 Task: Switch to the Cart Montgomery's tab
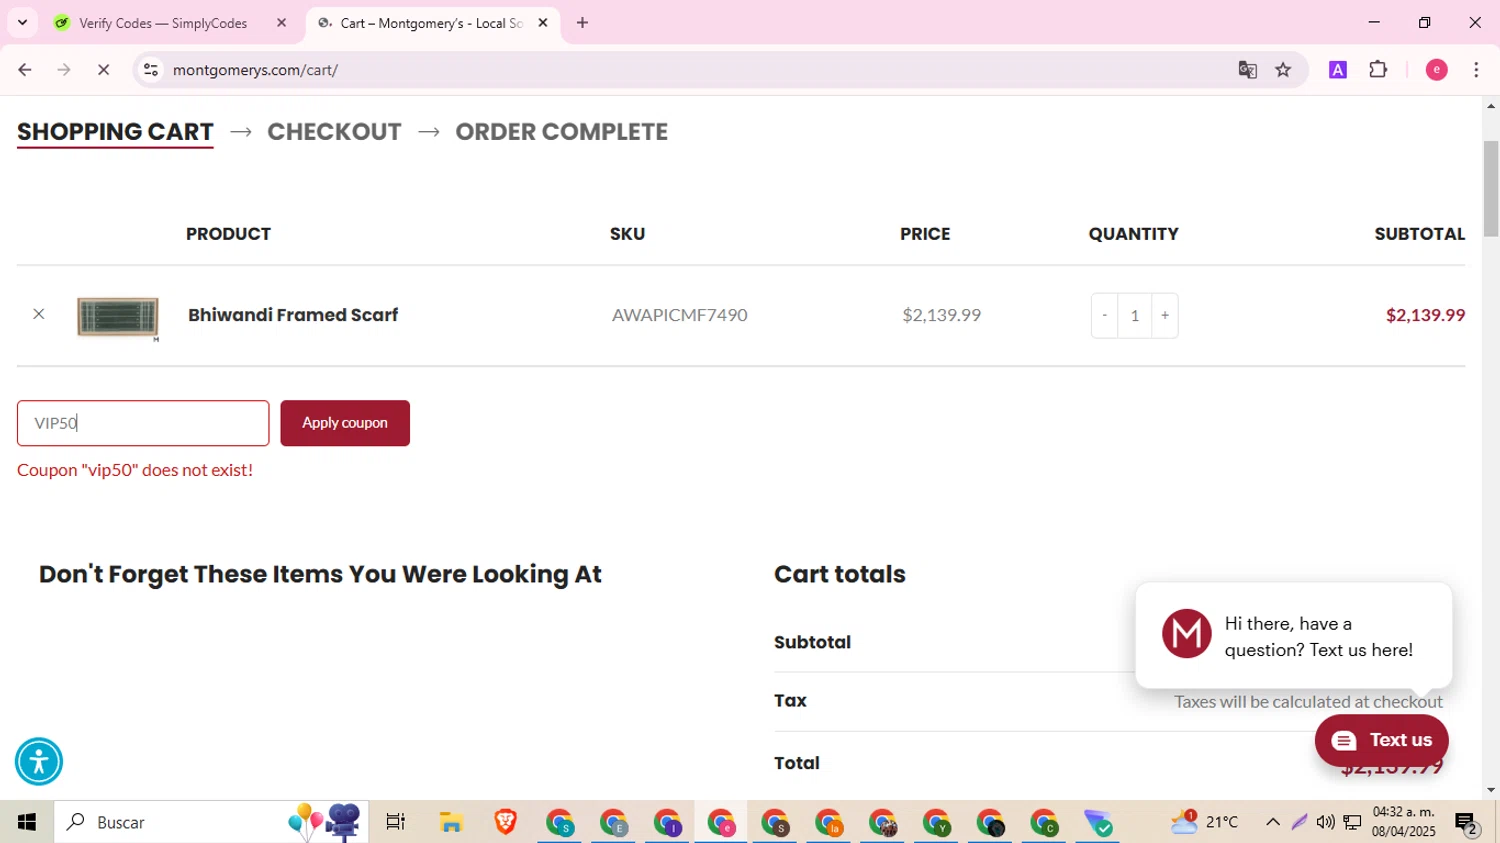point(430,23)
